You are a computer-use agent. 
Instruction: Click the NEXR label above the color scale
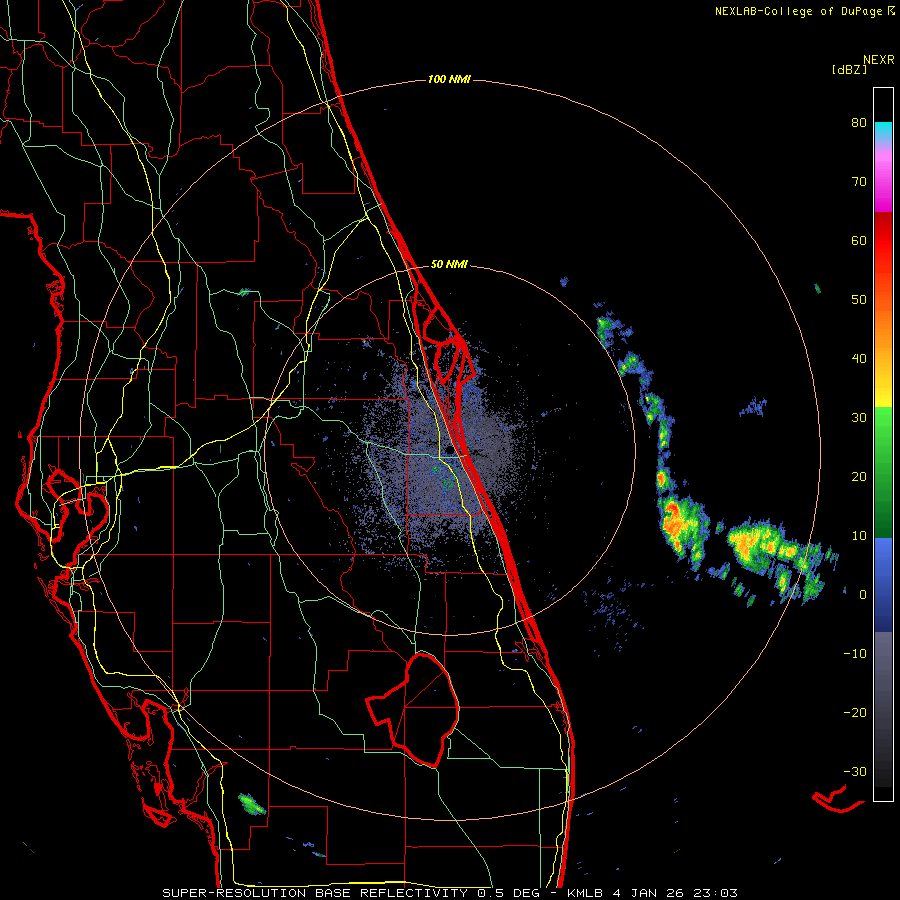pyautogui.click(x=879, y=60)
